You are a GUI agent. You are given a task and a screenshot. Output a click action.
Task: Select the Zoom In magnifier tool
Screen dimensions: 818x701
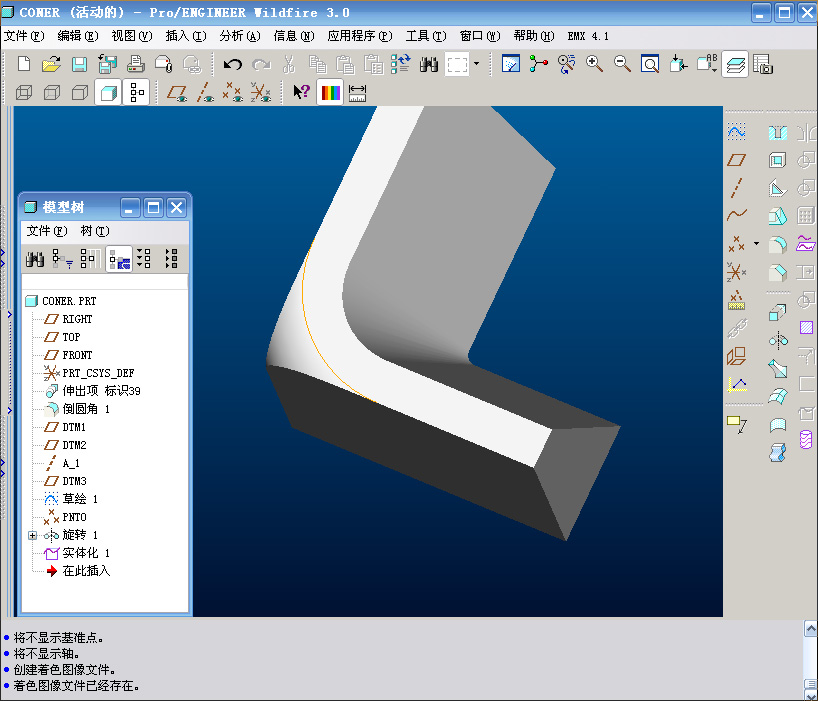coord(594,64)
